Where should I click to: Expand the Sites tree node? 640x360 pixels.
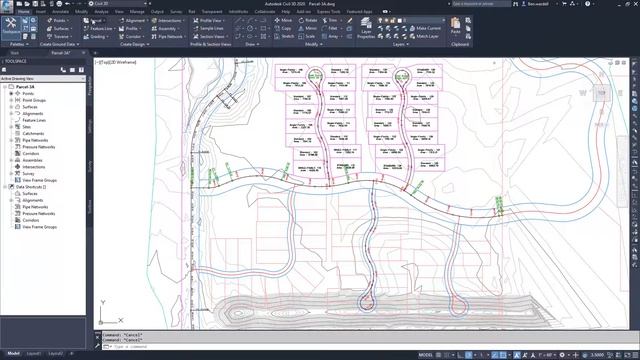[11, 127]
